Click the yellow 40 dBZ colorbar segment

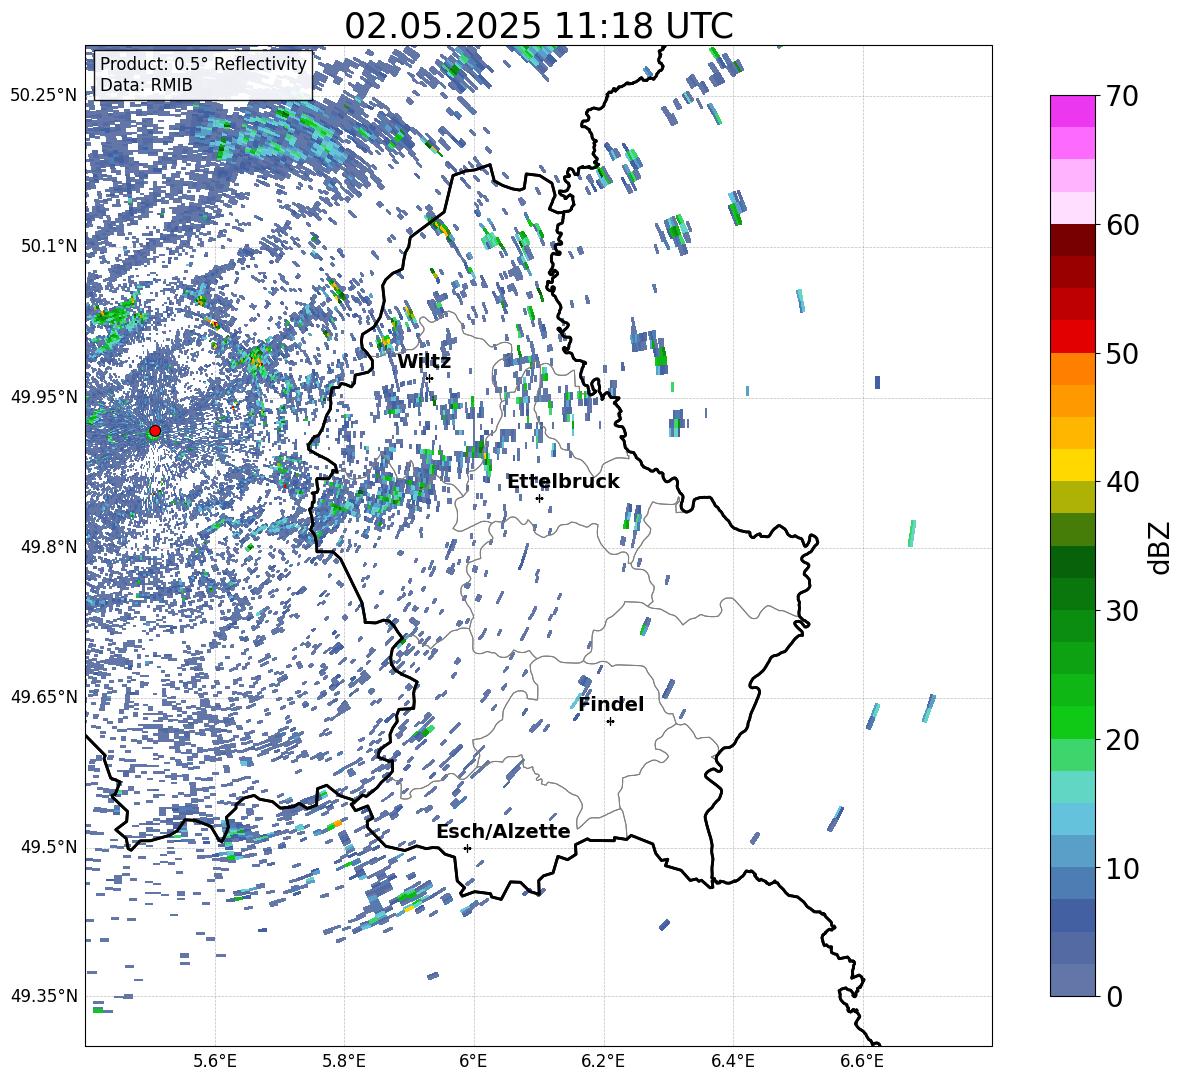click(1072, 465)
